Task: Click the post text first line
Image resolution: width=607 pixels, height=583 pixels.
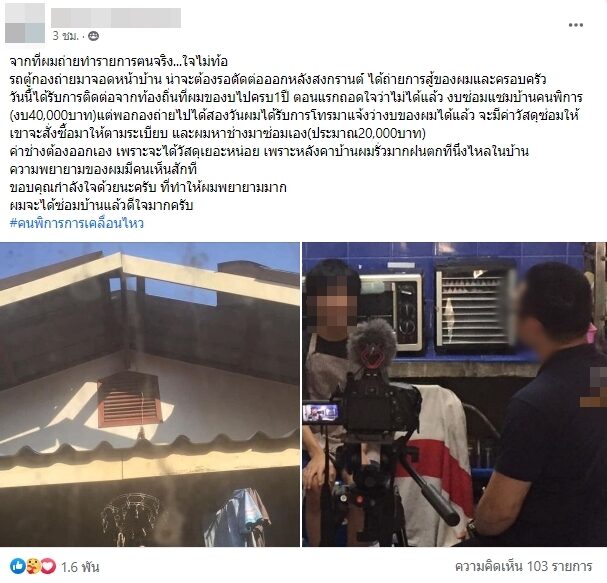Action: pyautogui.click(x=118, y=61)
